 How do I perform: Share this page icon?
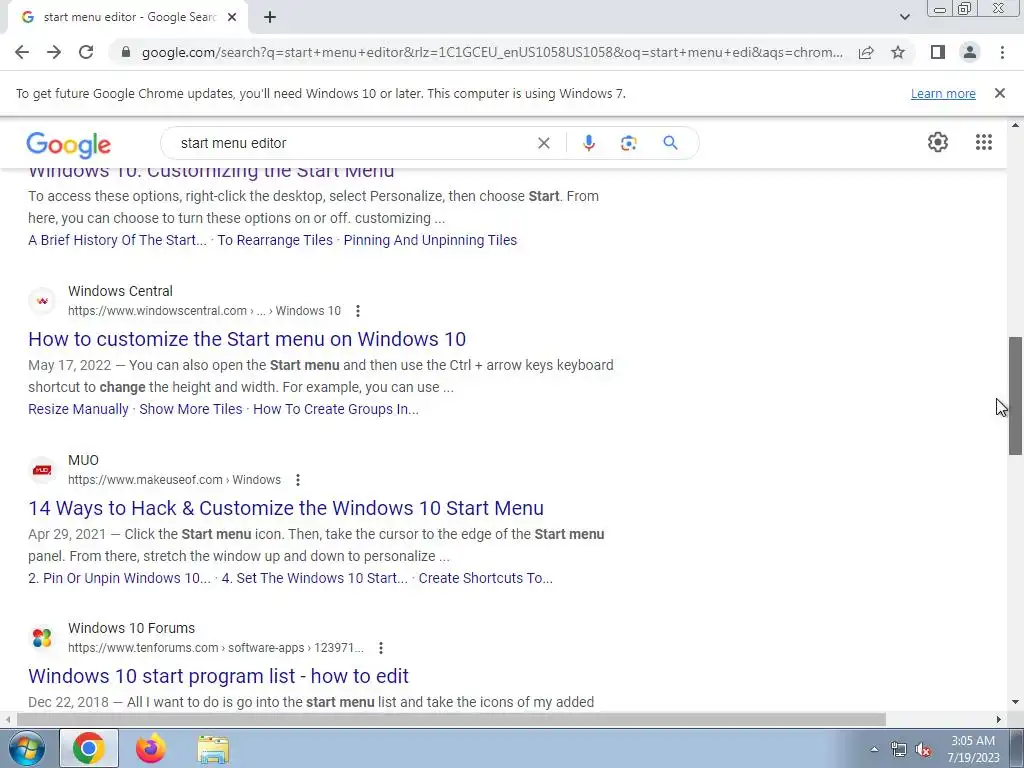click(x=866, y=52)
